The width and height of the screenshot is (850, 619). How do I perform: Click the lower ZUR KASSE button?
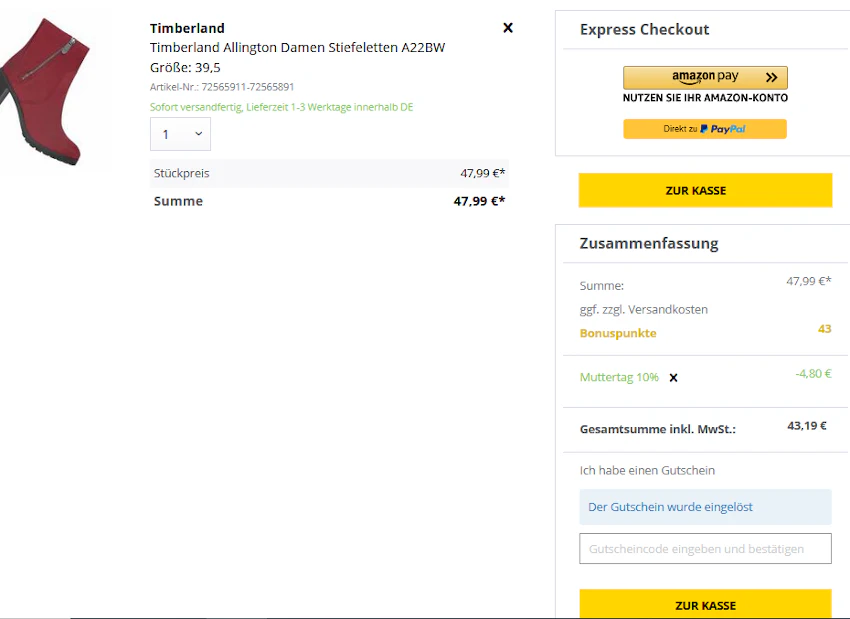coord(705,604)
